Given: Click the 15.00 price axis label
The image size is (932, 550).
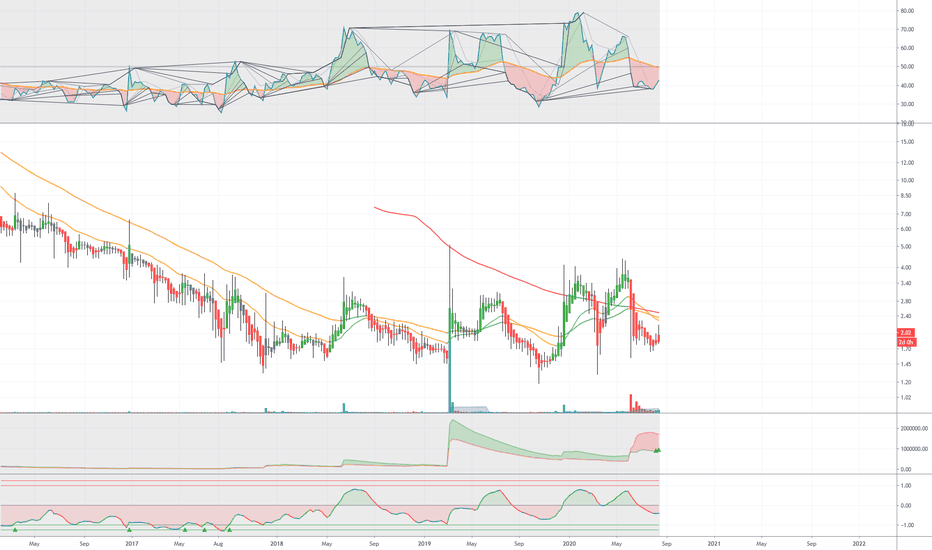Looking at the screenshot, I should point(906,142).
